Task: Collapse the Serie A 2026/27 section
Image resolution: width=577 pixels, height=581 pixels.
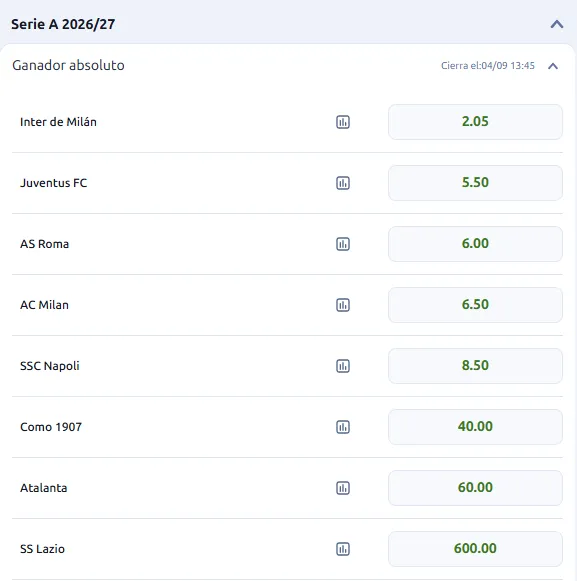Action: tap(557, 24)
